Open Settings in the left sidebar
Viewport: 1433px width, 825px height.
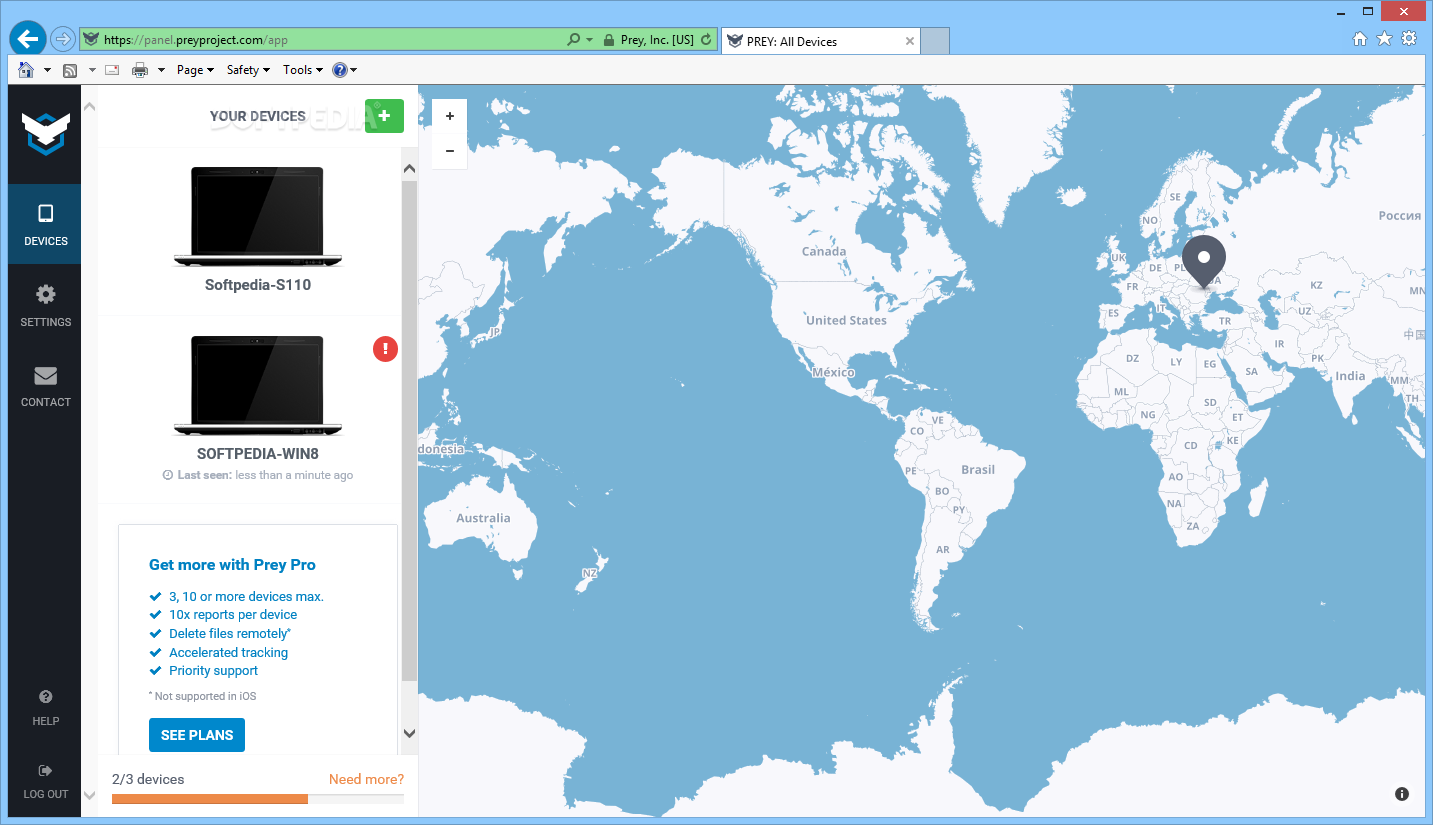45,306
